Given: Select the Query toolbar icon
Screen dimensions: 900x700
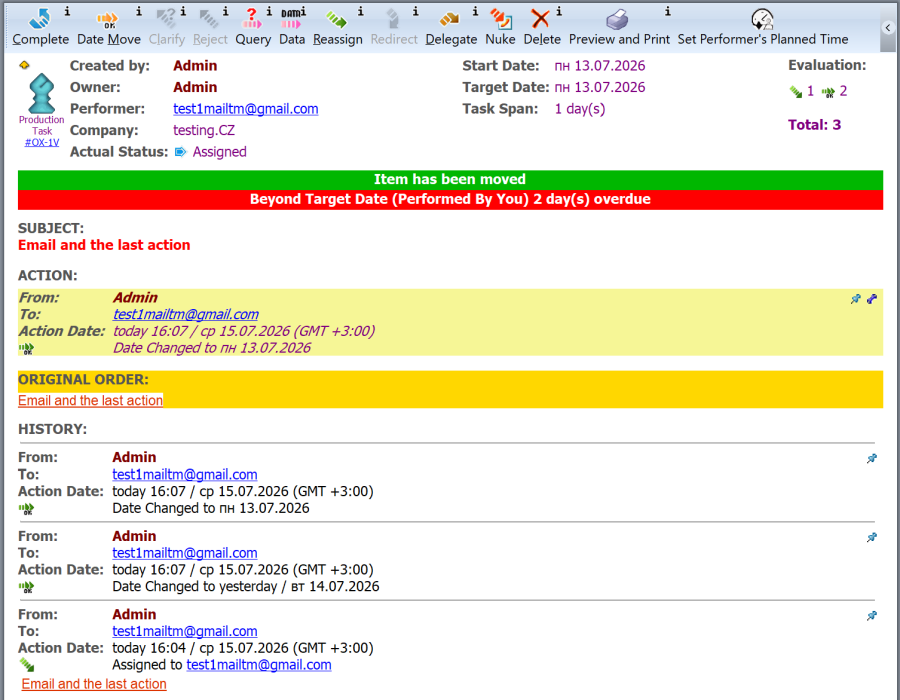Looking at the screenshot, I should tap(251, 19).
